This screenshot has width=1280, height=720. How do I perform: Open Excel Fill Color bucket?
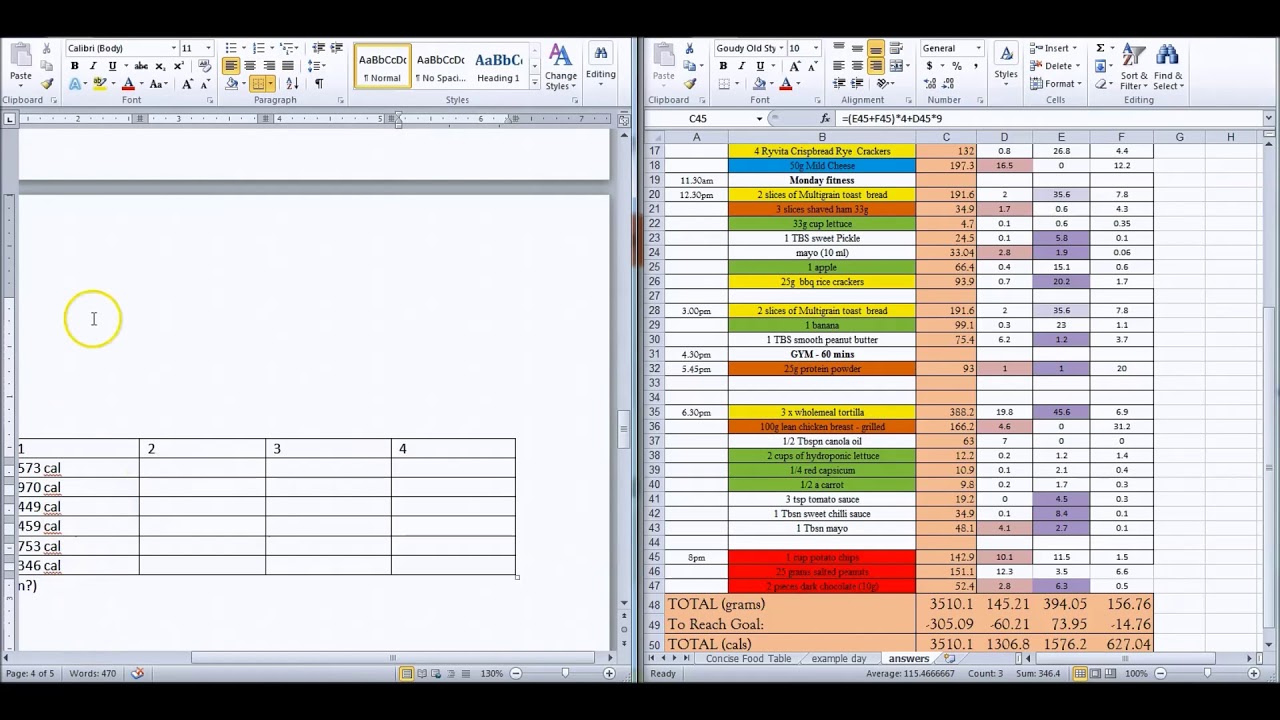(760, 84)
